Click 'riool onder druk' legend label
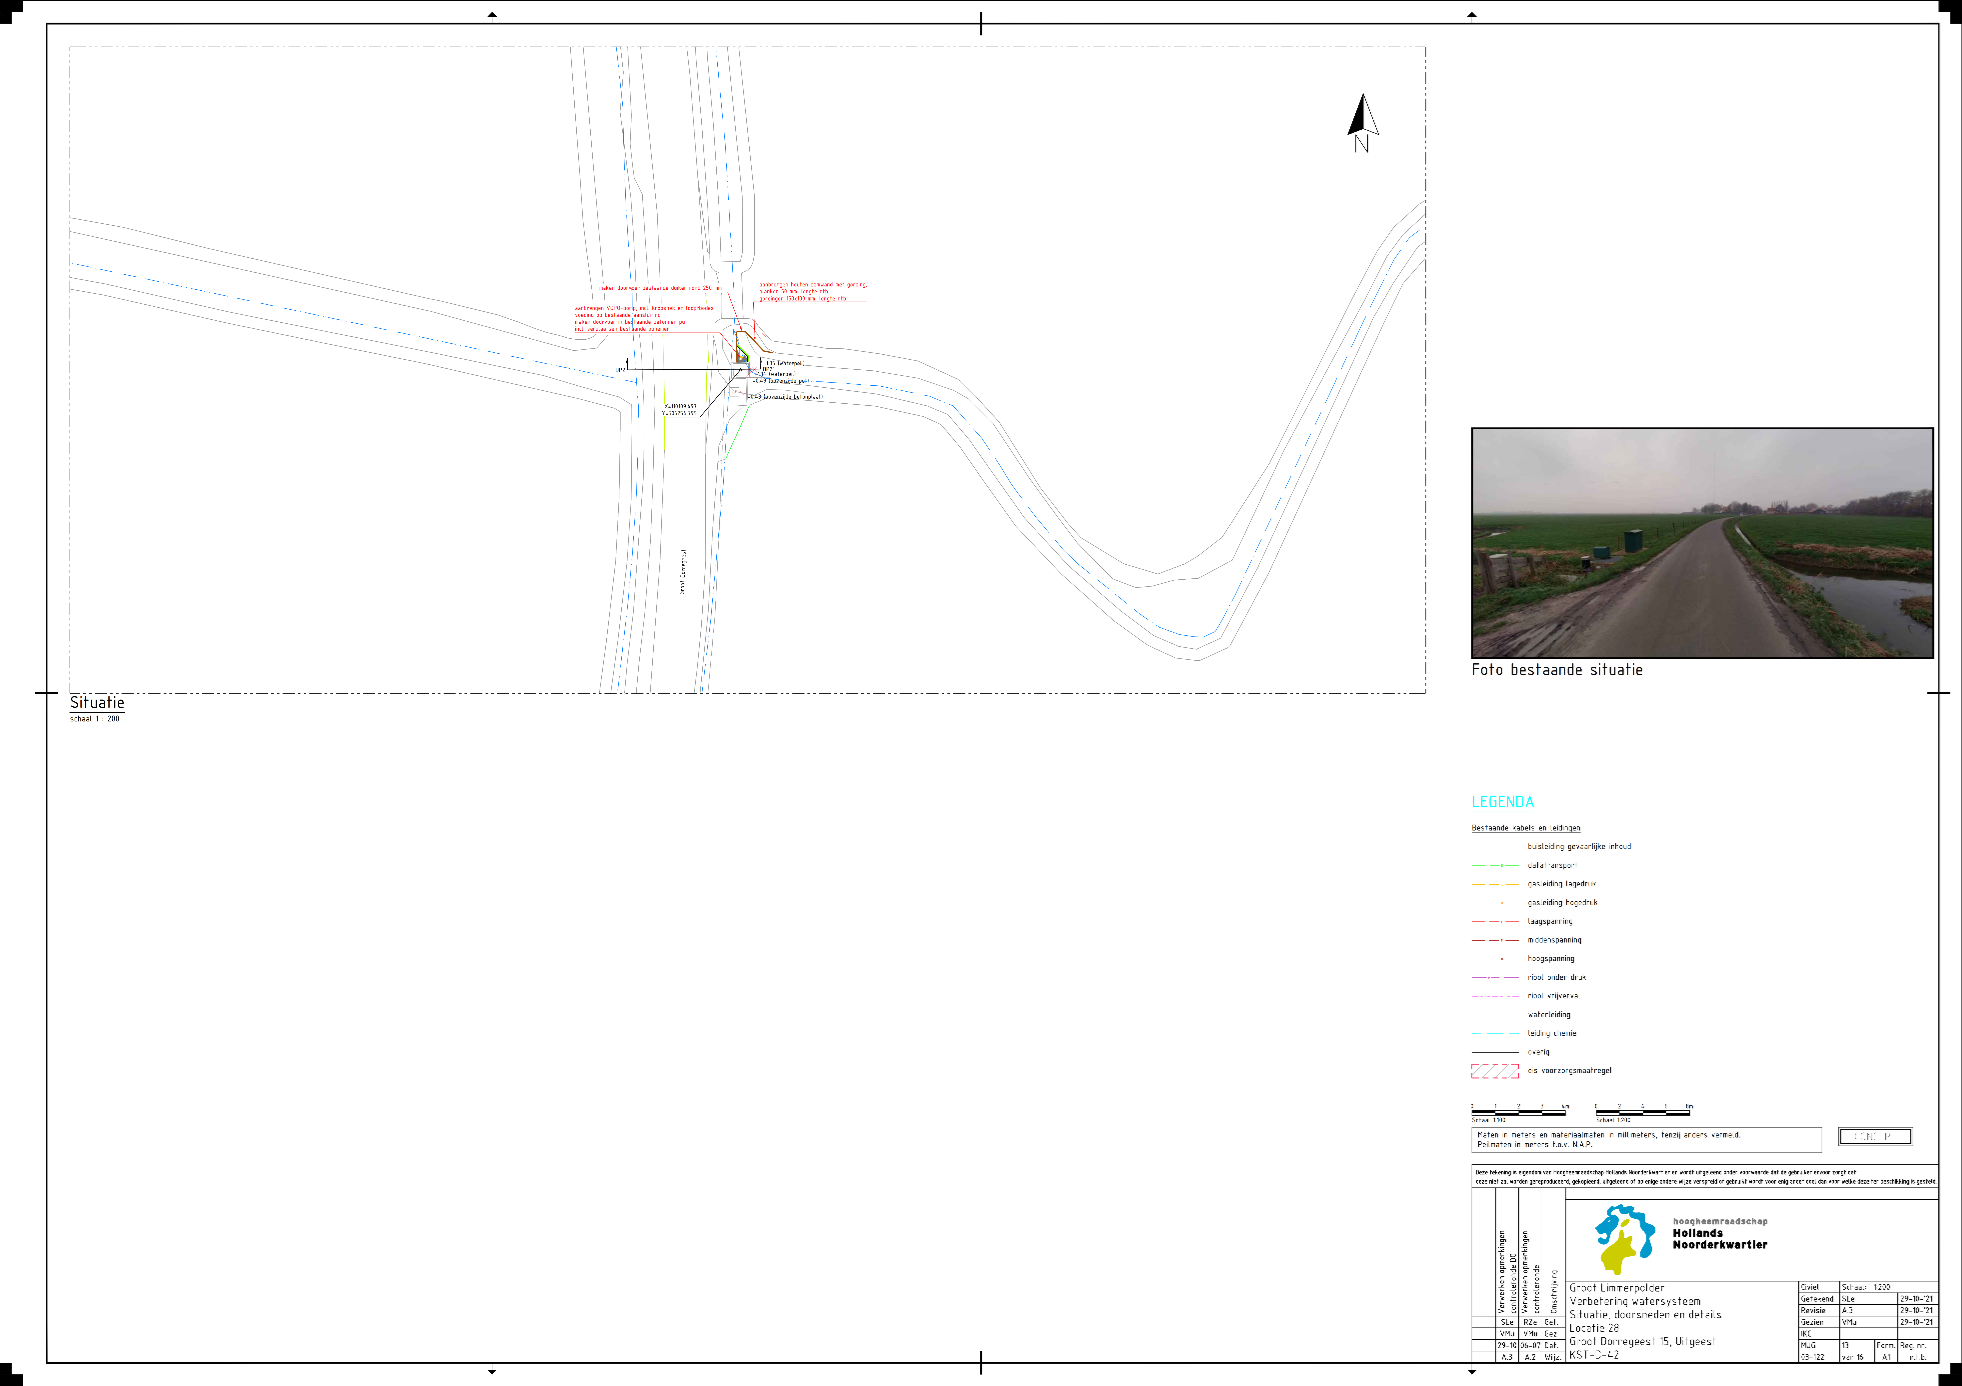This screenshot has width=1962, height=1386. pyautogui.click(x=1556, y=977)
